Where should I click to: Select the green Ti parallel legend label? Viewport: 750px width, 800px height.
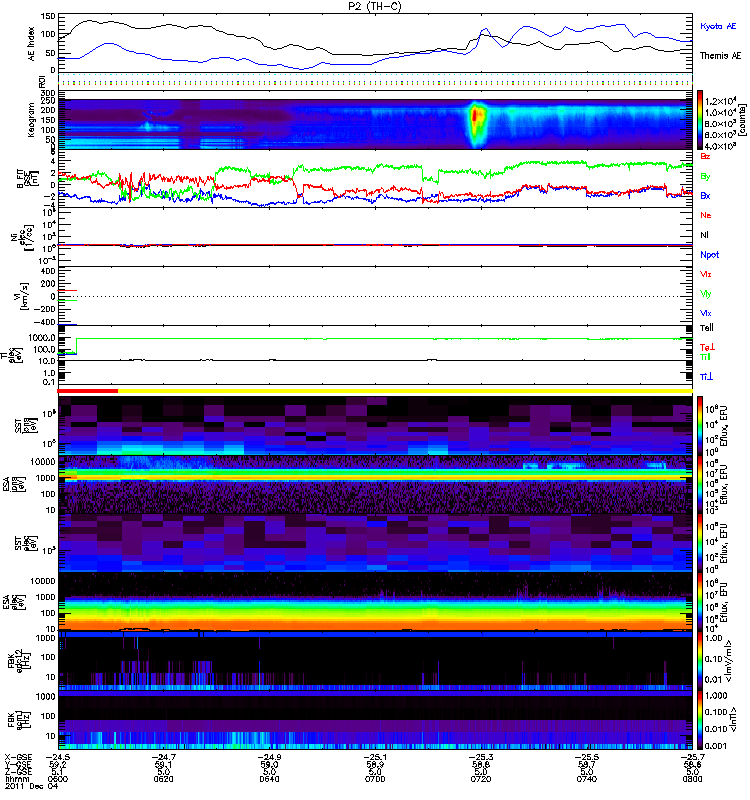(705, 357)
